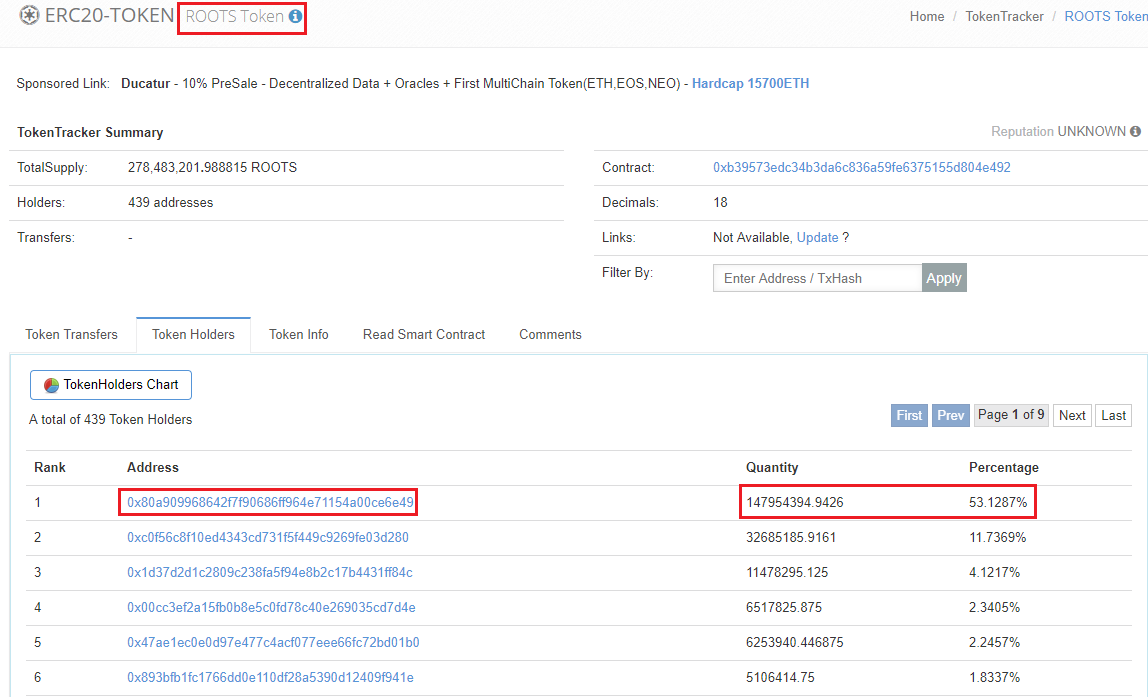Open rank 5 holder address 0x47ae1ec0

(x=273, y=643)
